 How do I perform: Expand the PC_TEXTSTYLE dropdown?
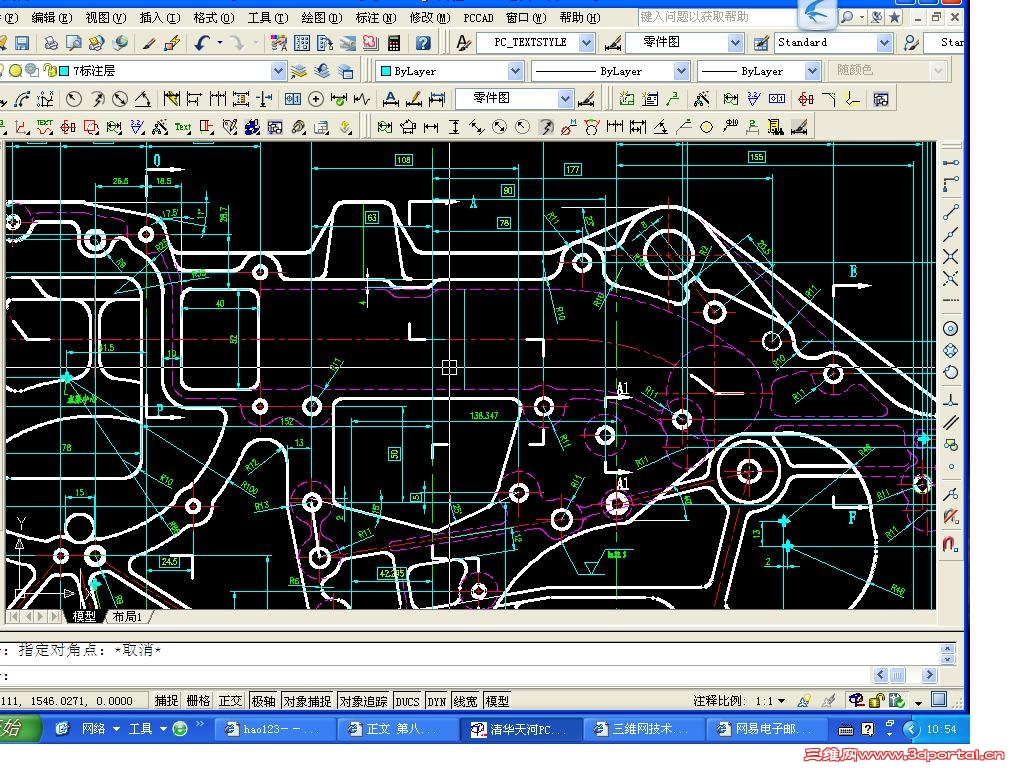point(586,43)
